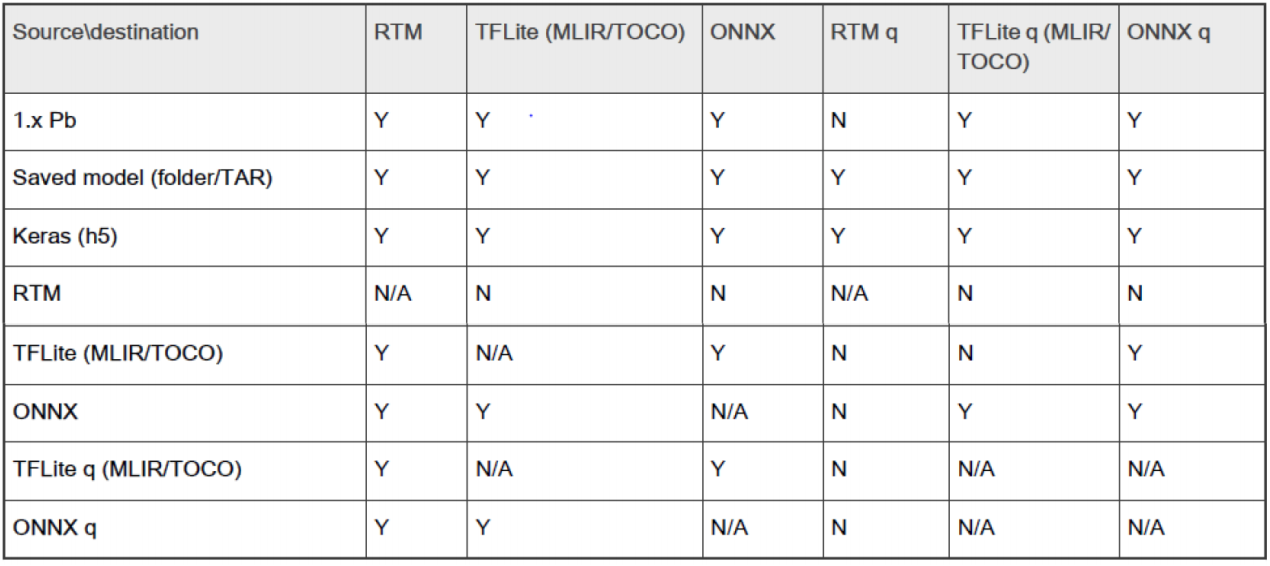1270x566 pixels.
Task: Select the TFLite q (MLIR/TOCO) source row label
Action: [x=127, y=469]
